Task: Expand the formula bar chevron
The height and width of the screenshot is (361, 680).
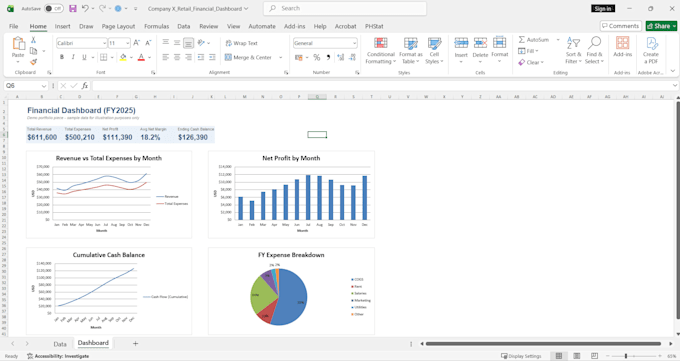Action: click(675, 85)
